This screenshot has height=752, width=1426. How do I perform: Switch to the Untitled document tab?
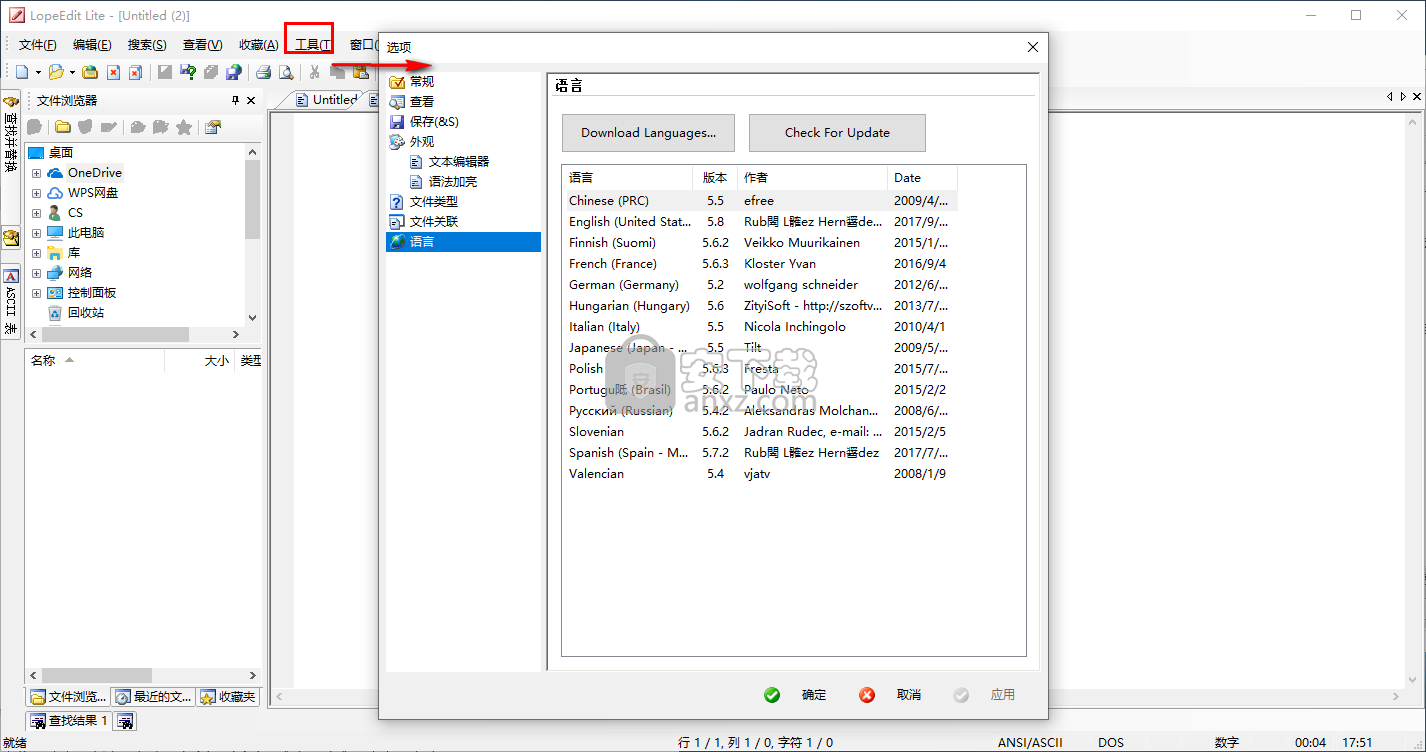pyautogui.click(x=326, y=100)
